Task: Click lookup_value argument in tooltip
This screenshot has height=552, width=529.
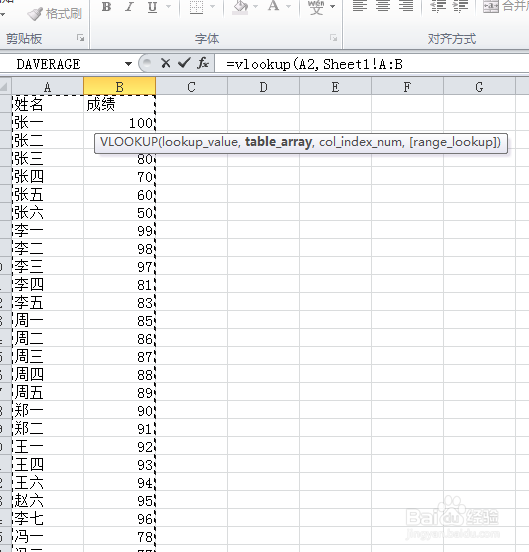Action: pos(199,143)
